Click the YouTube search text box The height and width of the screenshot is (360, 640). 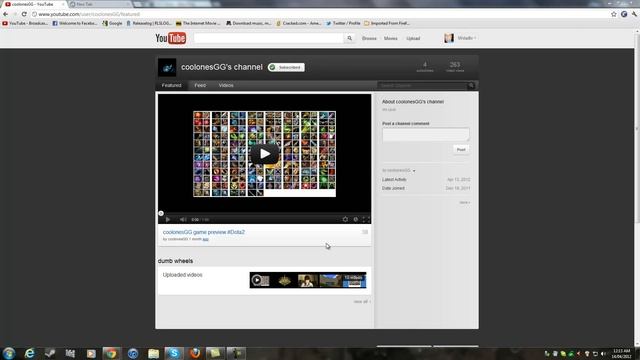pyautogui.click(x=269, y=38)
